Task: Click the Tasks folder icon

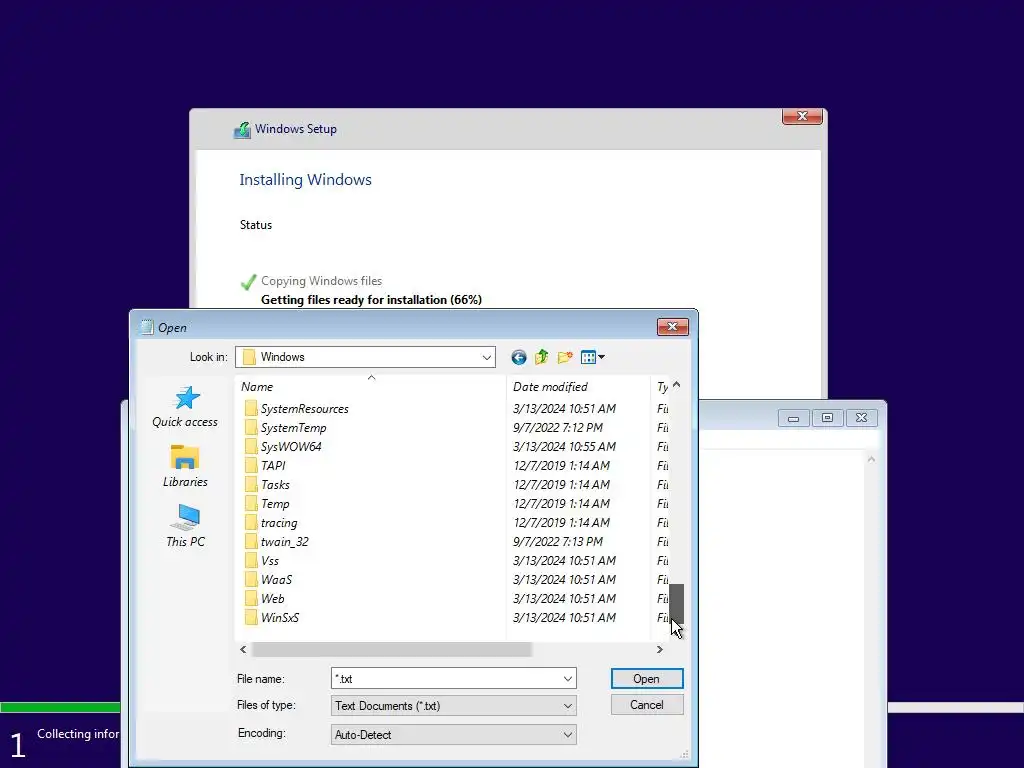Action: pyautogui.click(x=251, y=485)
